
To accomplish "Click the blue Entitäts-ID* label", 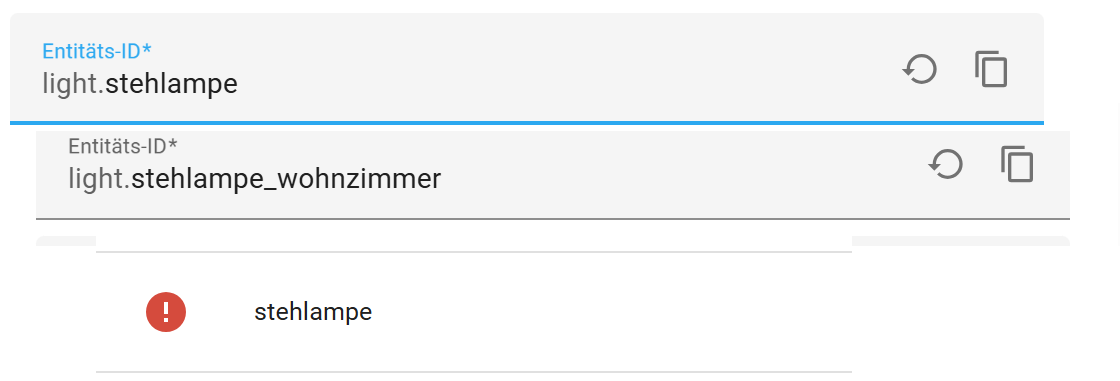I will (x=97, y=51).
